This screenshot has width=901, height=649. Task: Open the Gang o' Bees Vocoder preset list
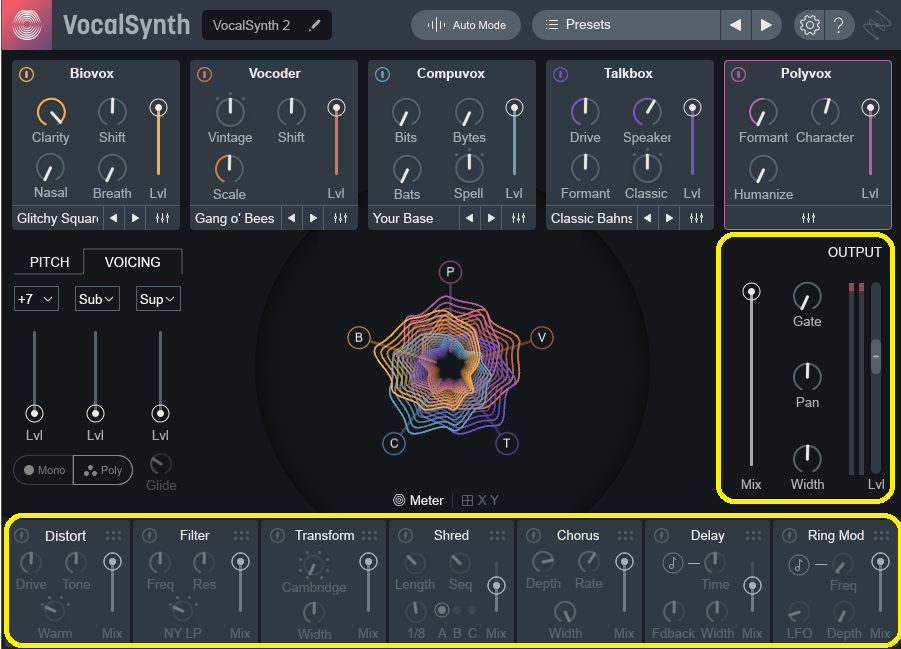pos(235,218)
